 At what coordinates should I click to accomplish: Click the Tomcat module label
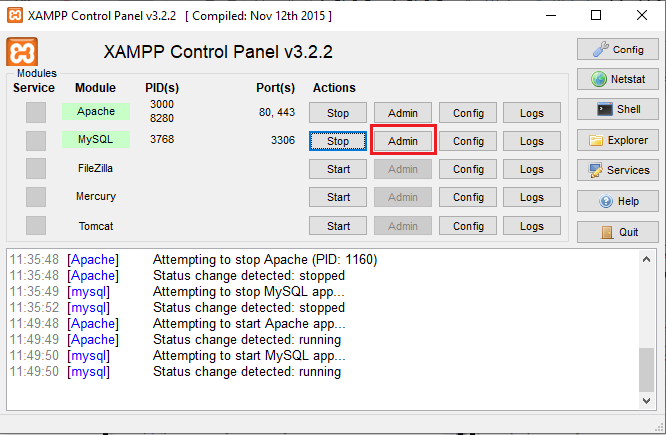click(96, 226)
